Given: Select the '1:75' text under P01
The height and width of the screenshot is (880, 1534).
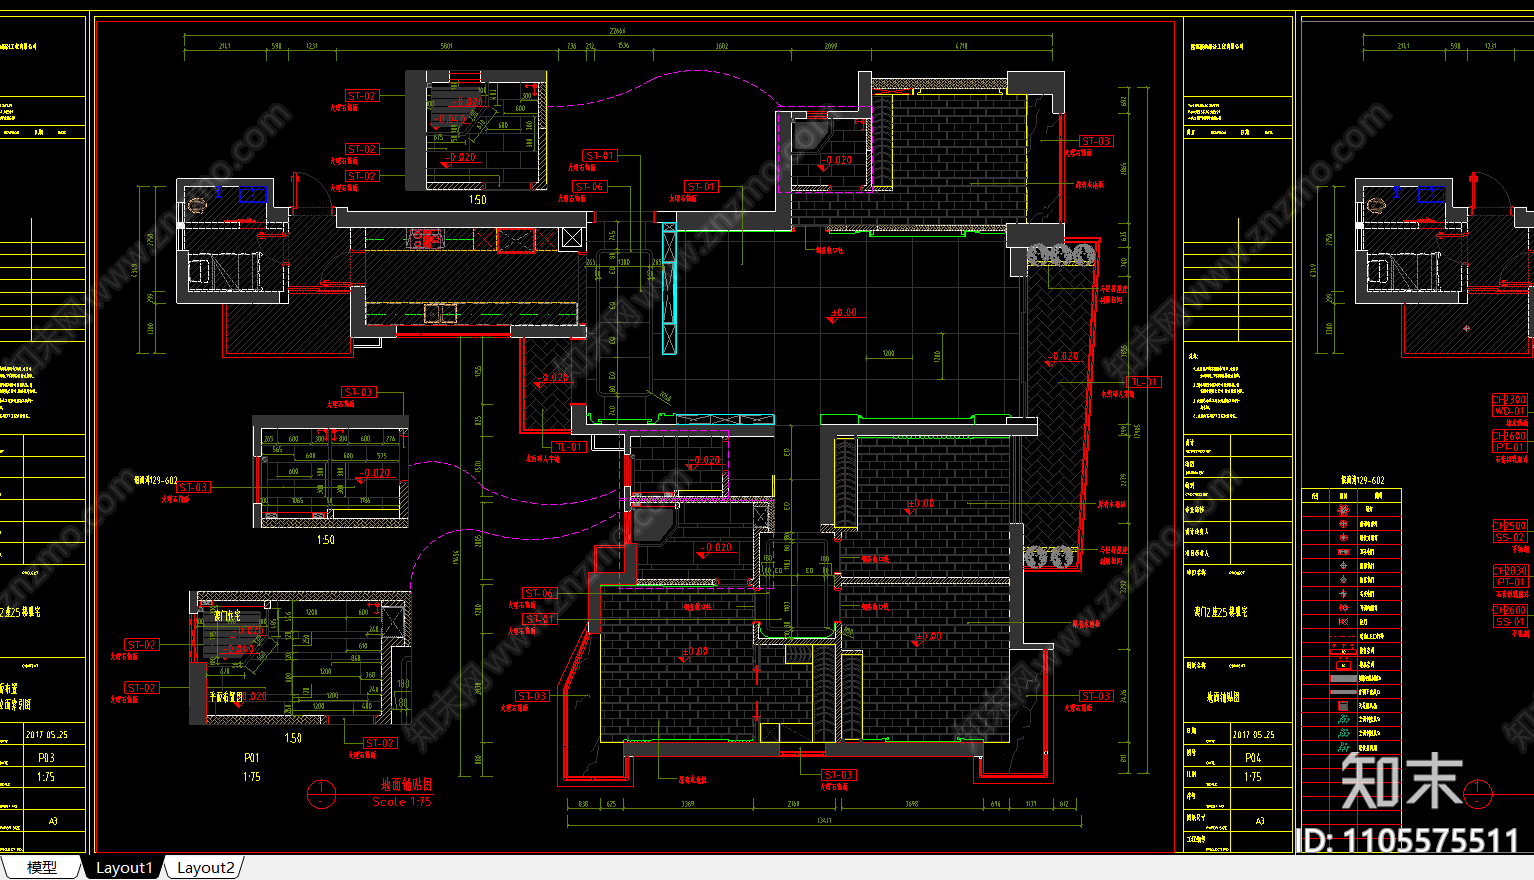Looking at the screenshot, I should pyautogui.click(x=251, y=776).
